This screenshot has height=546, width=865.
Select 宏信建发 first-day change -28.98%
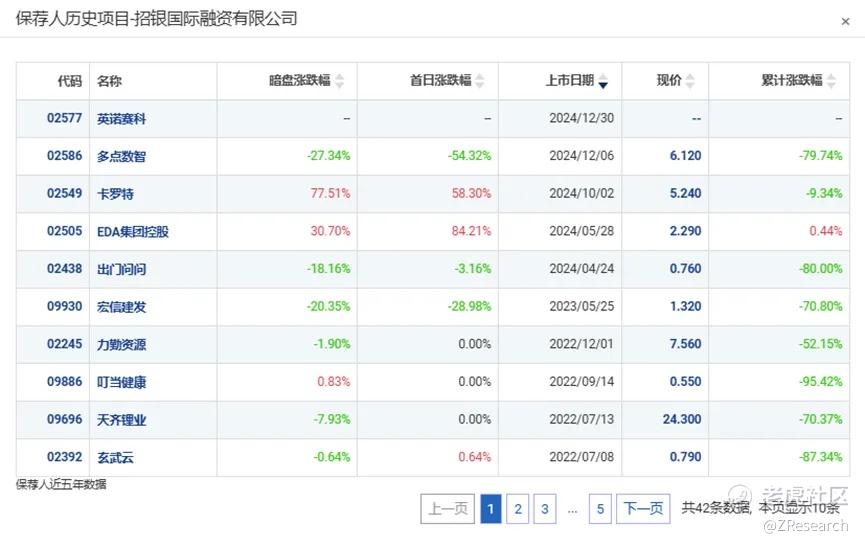[x=469, y=306]
